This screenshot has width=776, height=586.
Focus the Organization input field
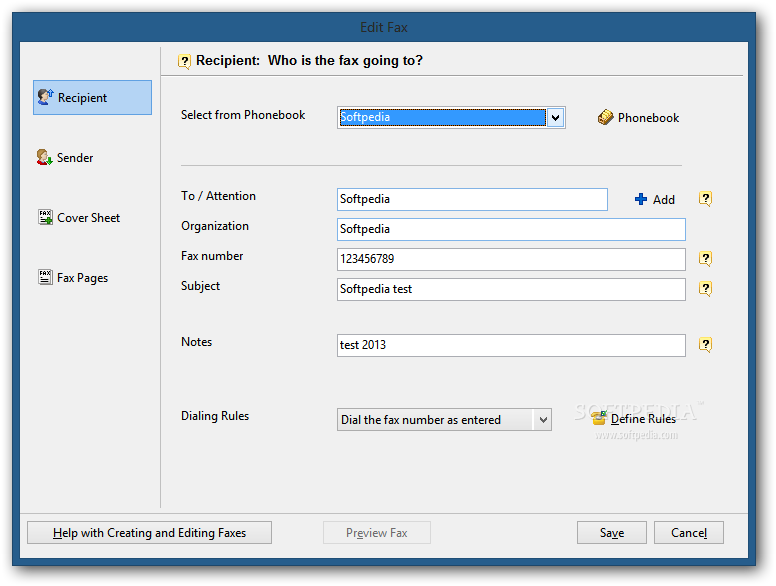[511, 229]
